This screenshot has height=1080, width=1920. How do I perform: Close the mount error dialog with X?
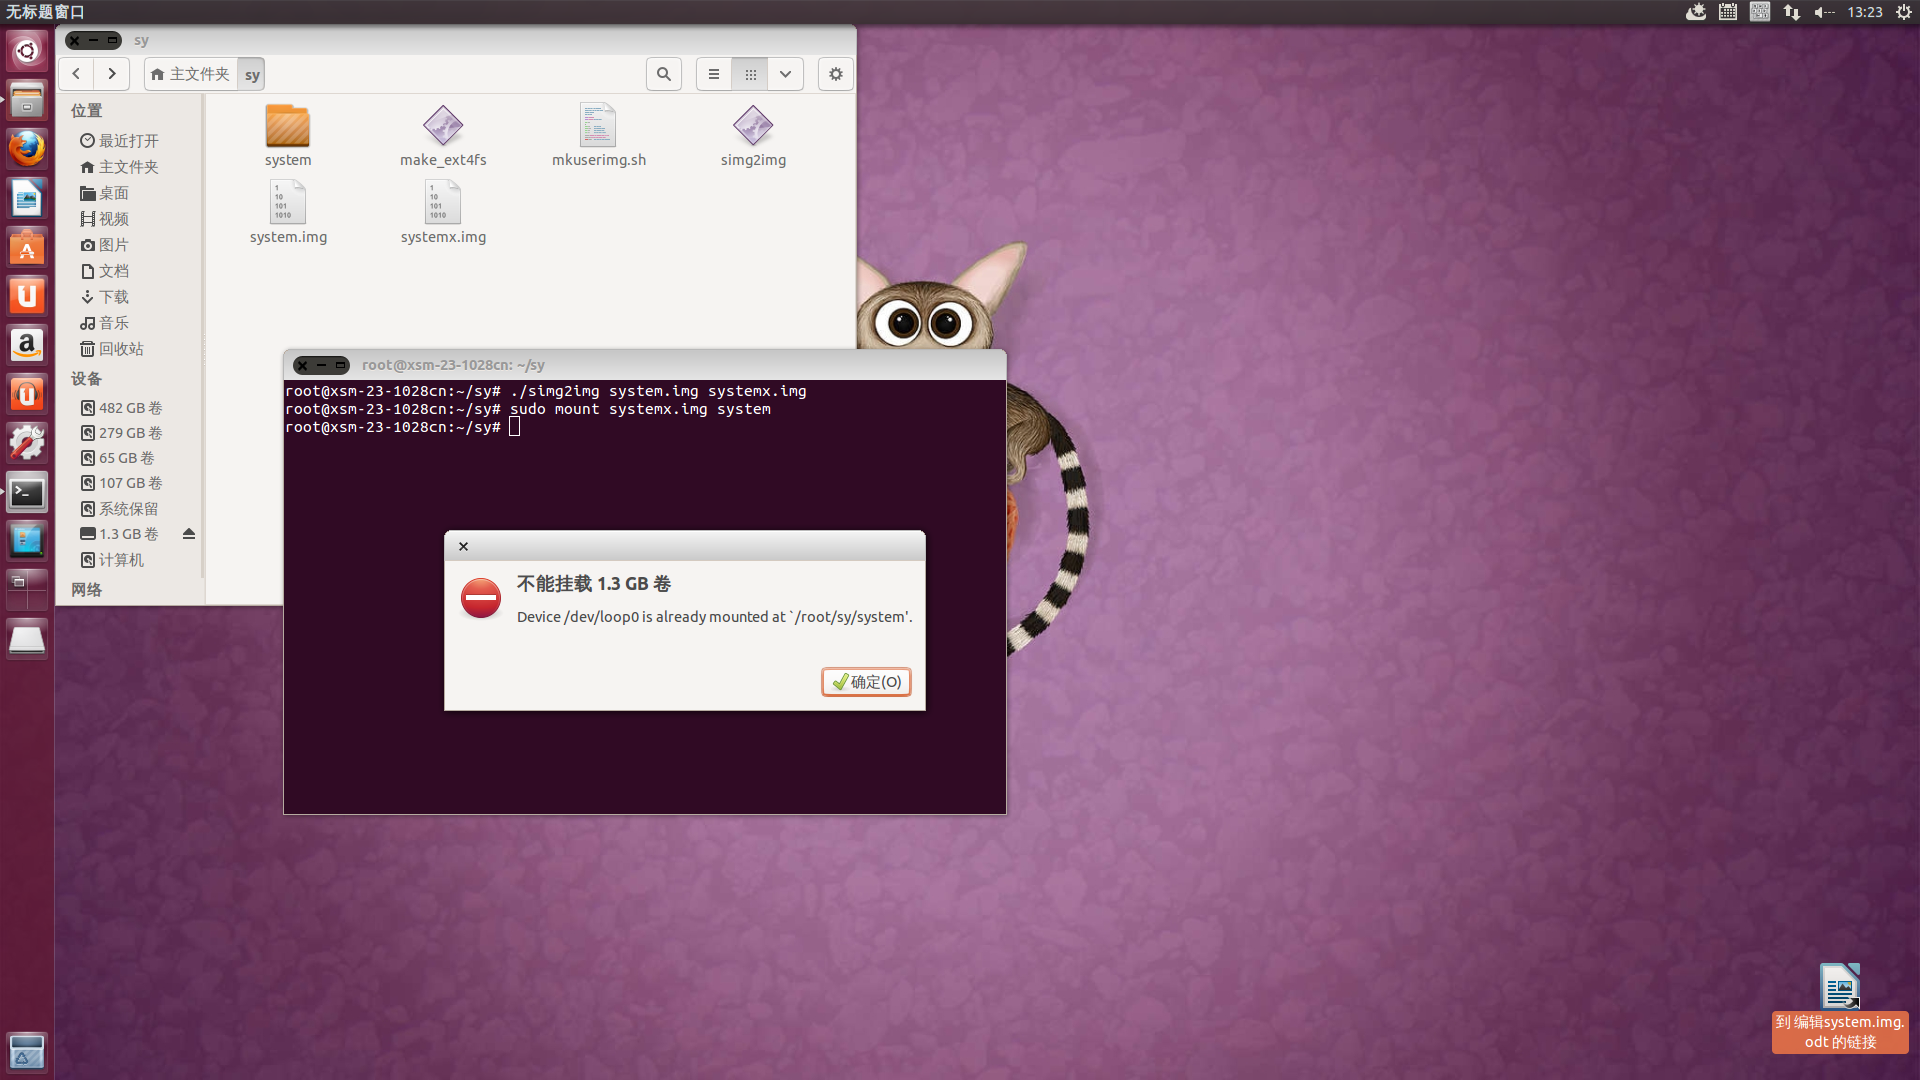click(463, 546)
